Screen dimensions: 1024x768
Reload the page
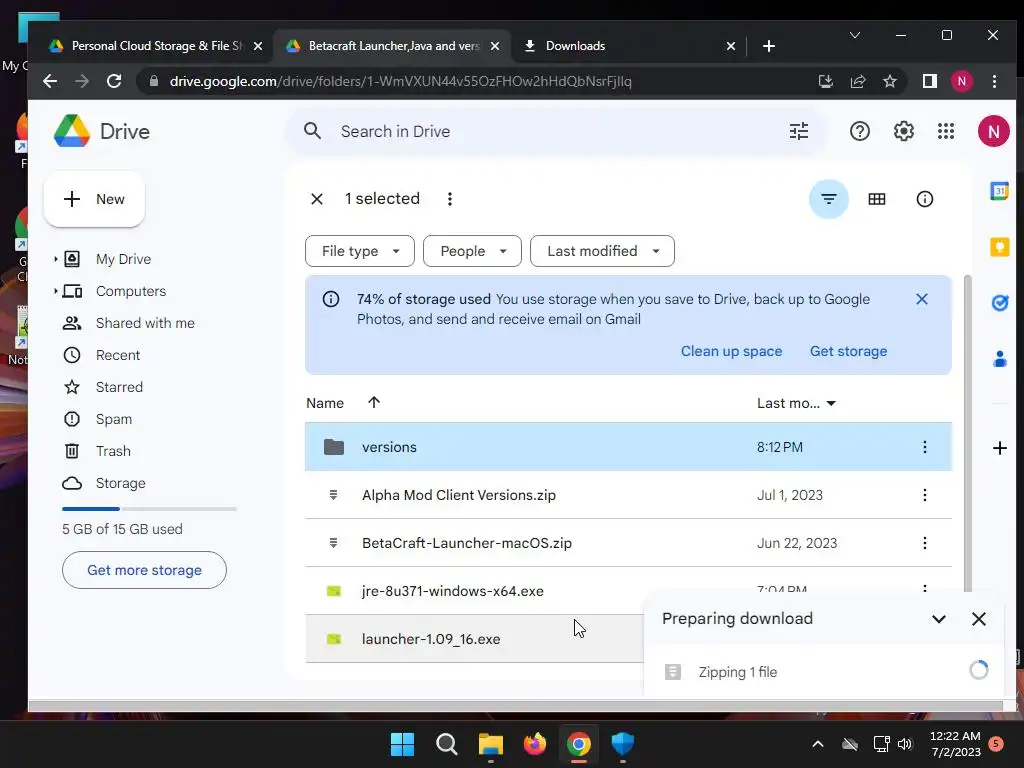114,82
